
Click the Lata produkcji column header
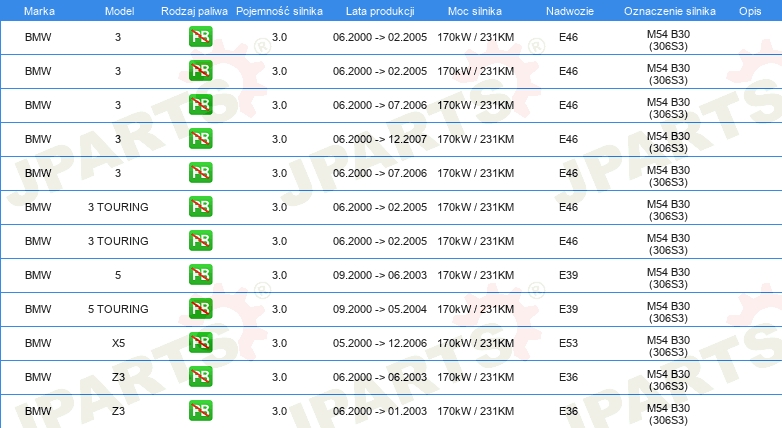pos(380,11)
